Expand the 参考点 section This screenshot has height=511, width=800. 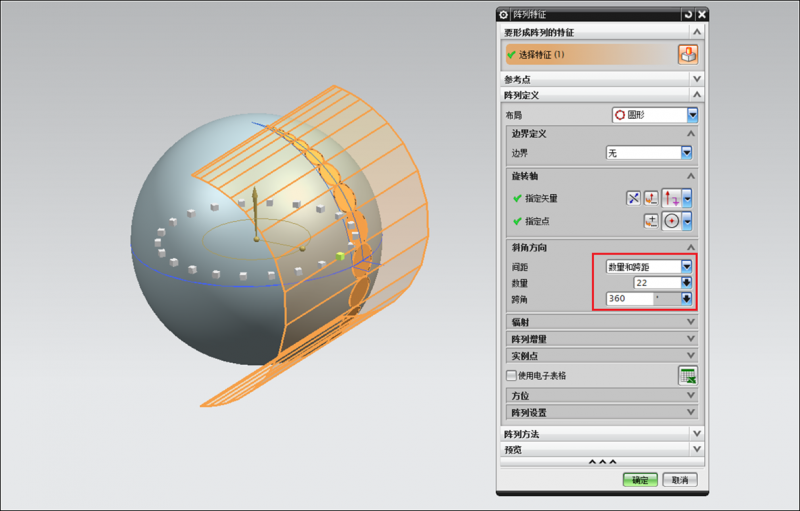[x=600, y=78]
